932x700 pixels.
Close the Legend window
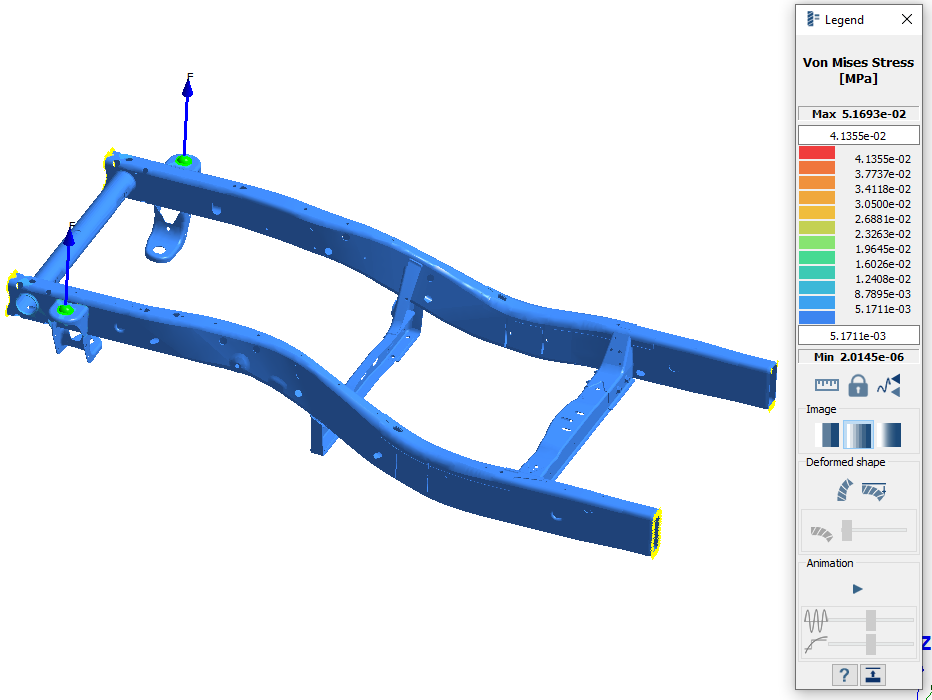tap(907, 18)
